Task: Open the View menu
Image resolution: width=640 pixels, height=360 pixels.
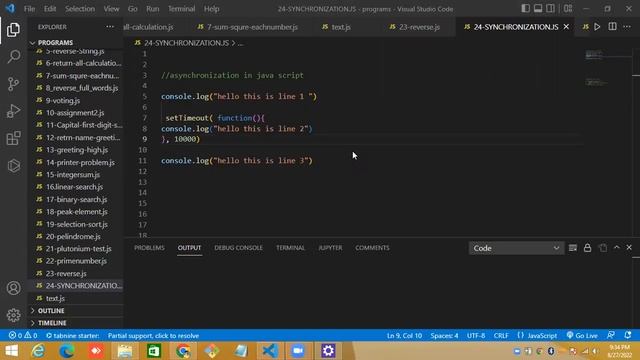Action: click(x=111, y=9)
